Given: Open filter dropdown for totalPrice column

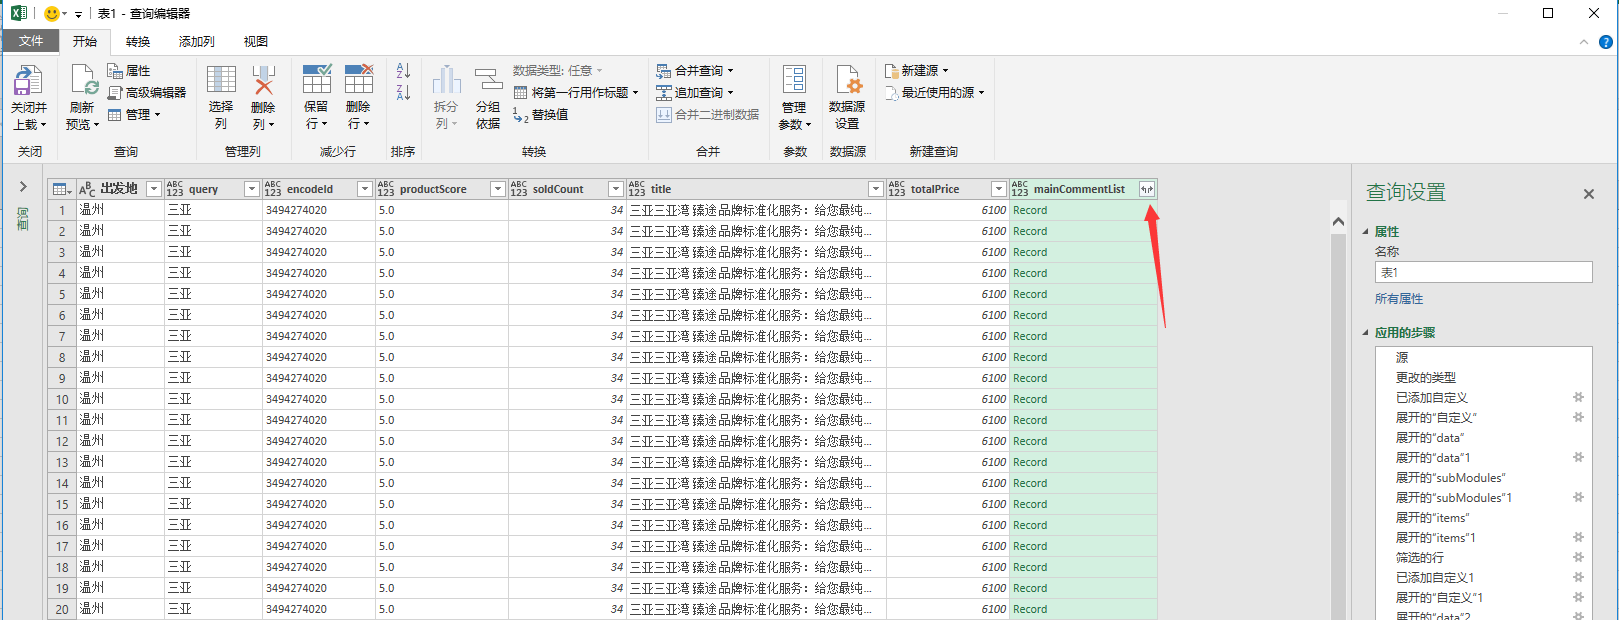Looking at the screenshot, I should (x=998, y=189).
